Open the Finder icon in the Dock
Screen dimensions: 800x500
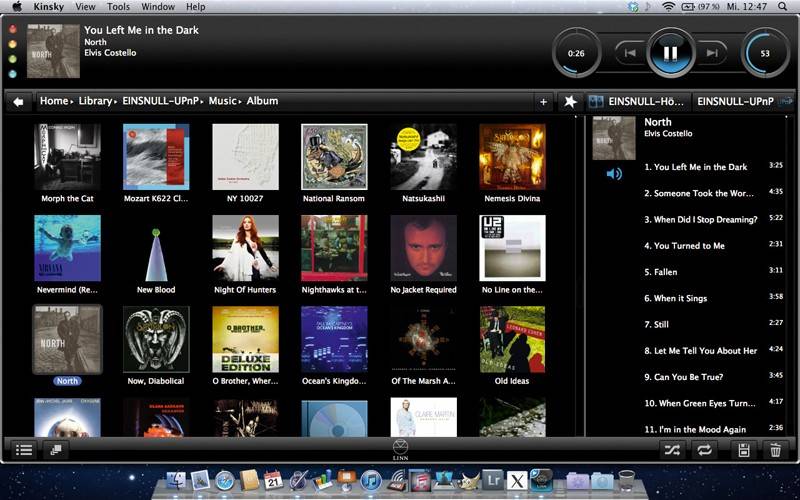click(x=177, y=480)
